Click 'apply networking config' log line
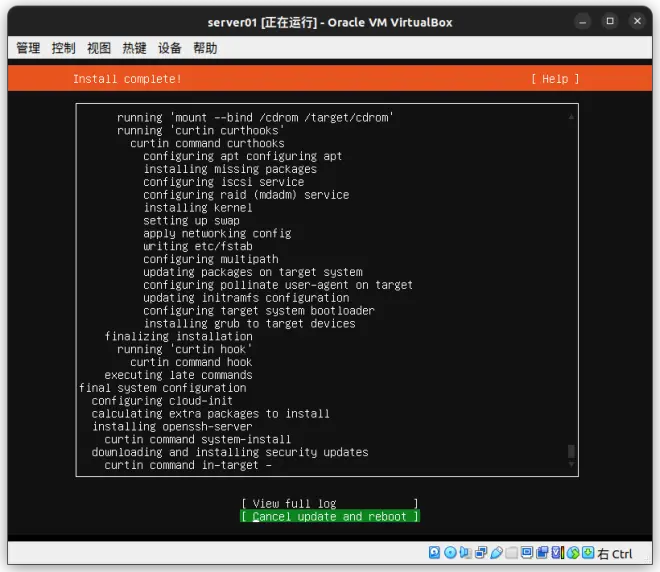Screen dimensions: 660x572 click(217, 233)
